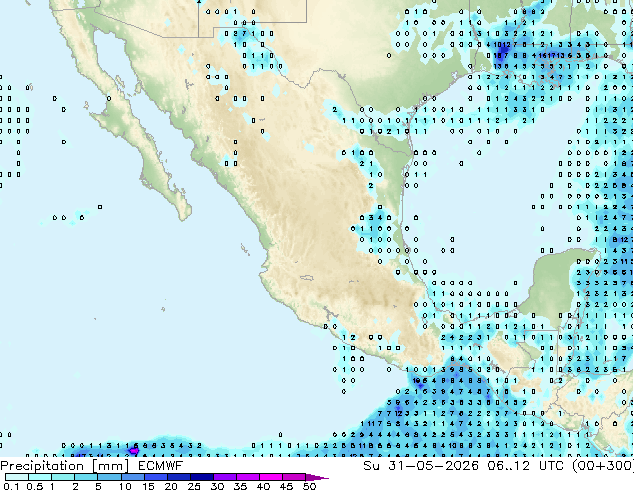Click the 20–25 mm dark blue legend segment
Viewport: 634px width, 490px height.
[179, 477]
